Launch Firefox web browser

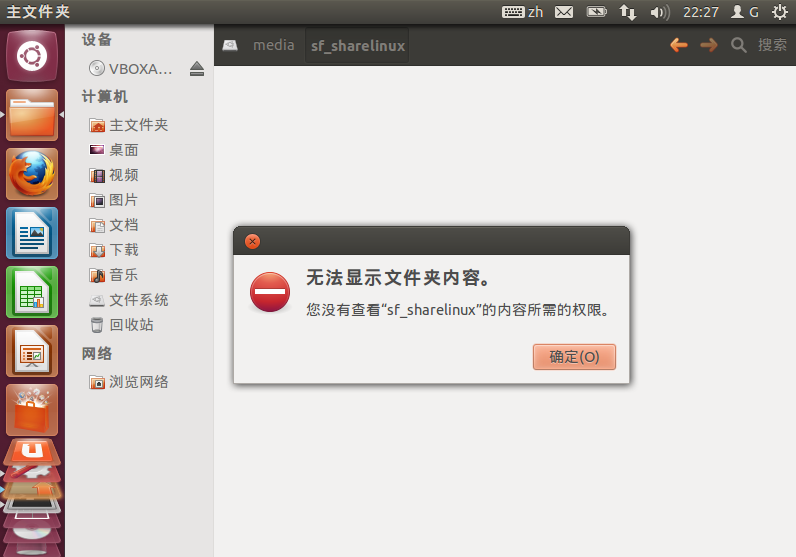tap(32, 174)
